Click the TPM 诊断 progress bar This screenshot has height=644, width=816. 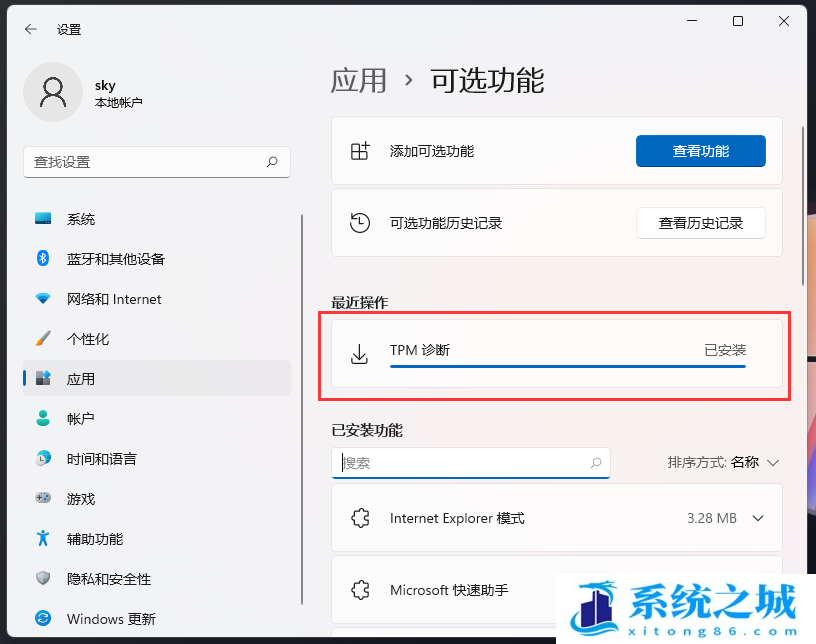[x=567, y=366]
